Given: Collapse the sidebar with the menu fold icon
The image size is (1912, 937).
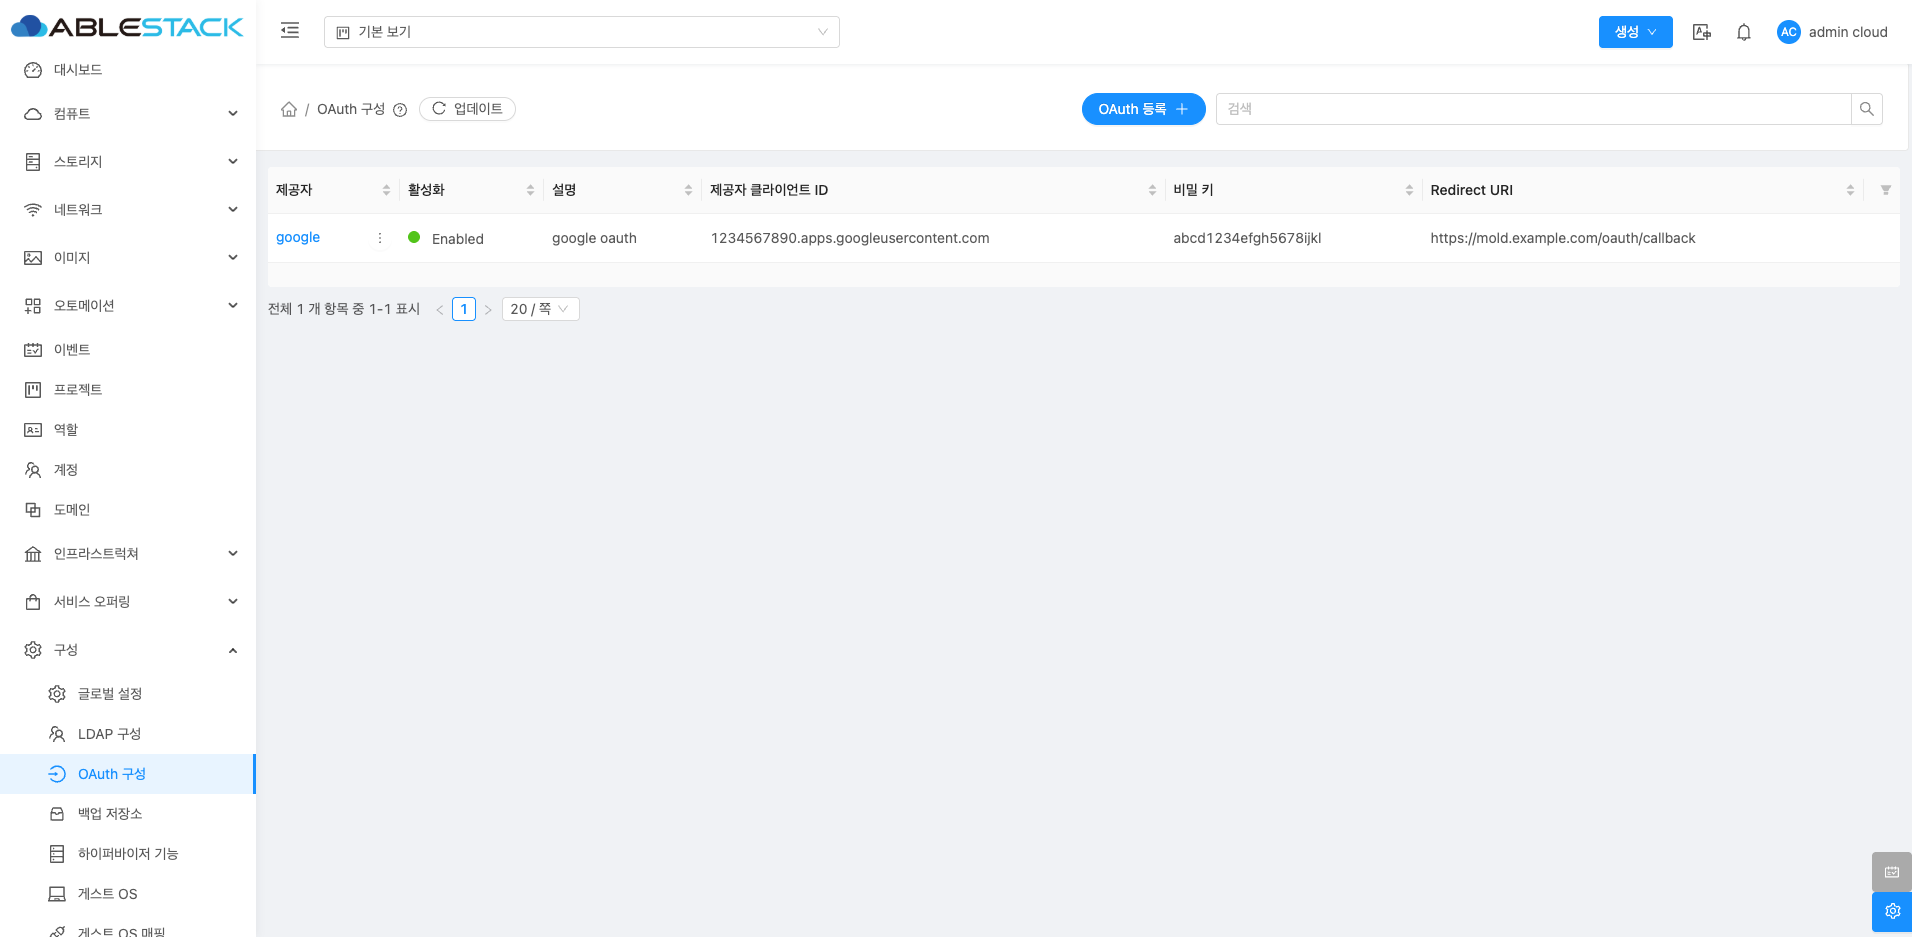Looking at the screenshot, I should point(290,31).
